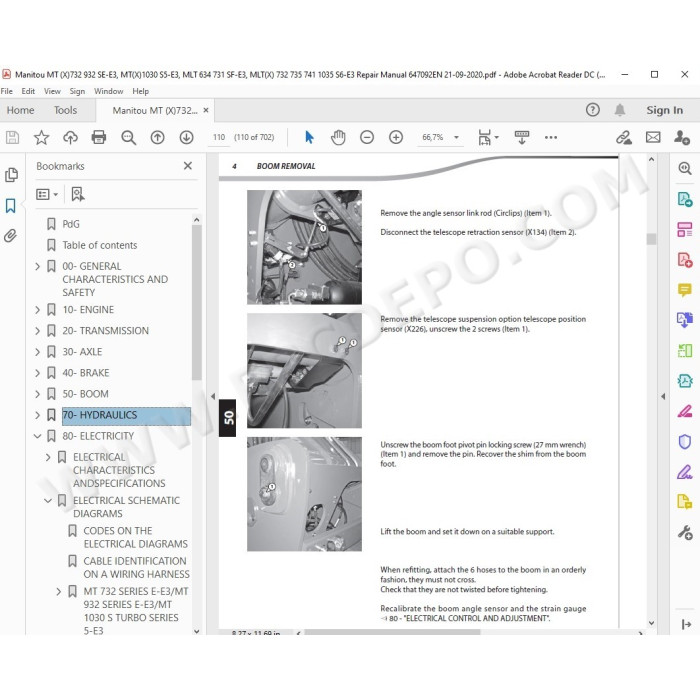The width and height of the screenshot is (700, 700).
Task: Print the document with printer icon
Action: (x=99, y=138)
